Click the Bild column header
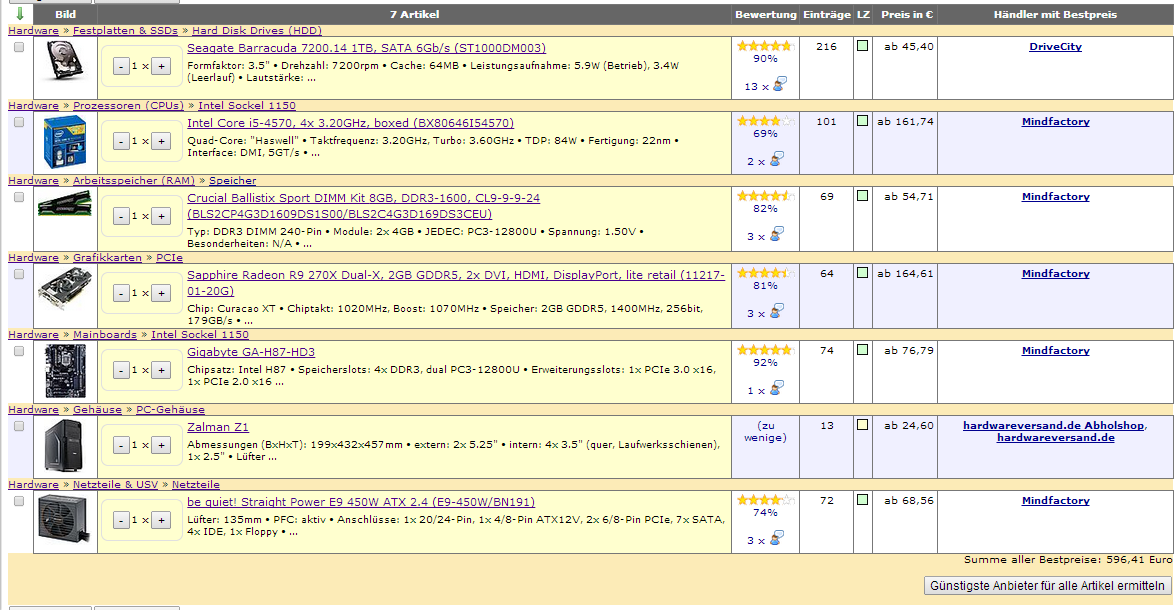 [x=65, y=14]
